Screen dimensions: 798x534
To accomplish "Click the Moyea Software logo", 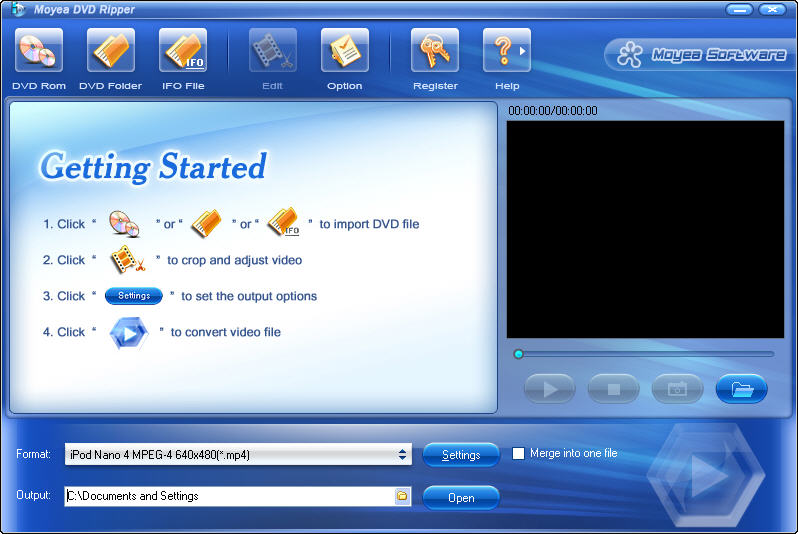I will coord(701,54).
